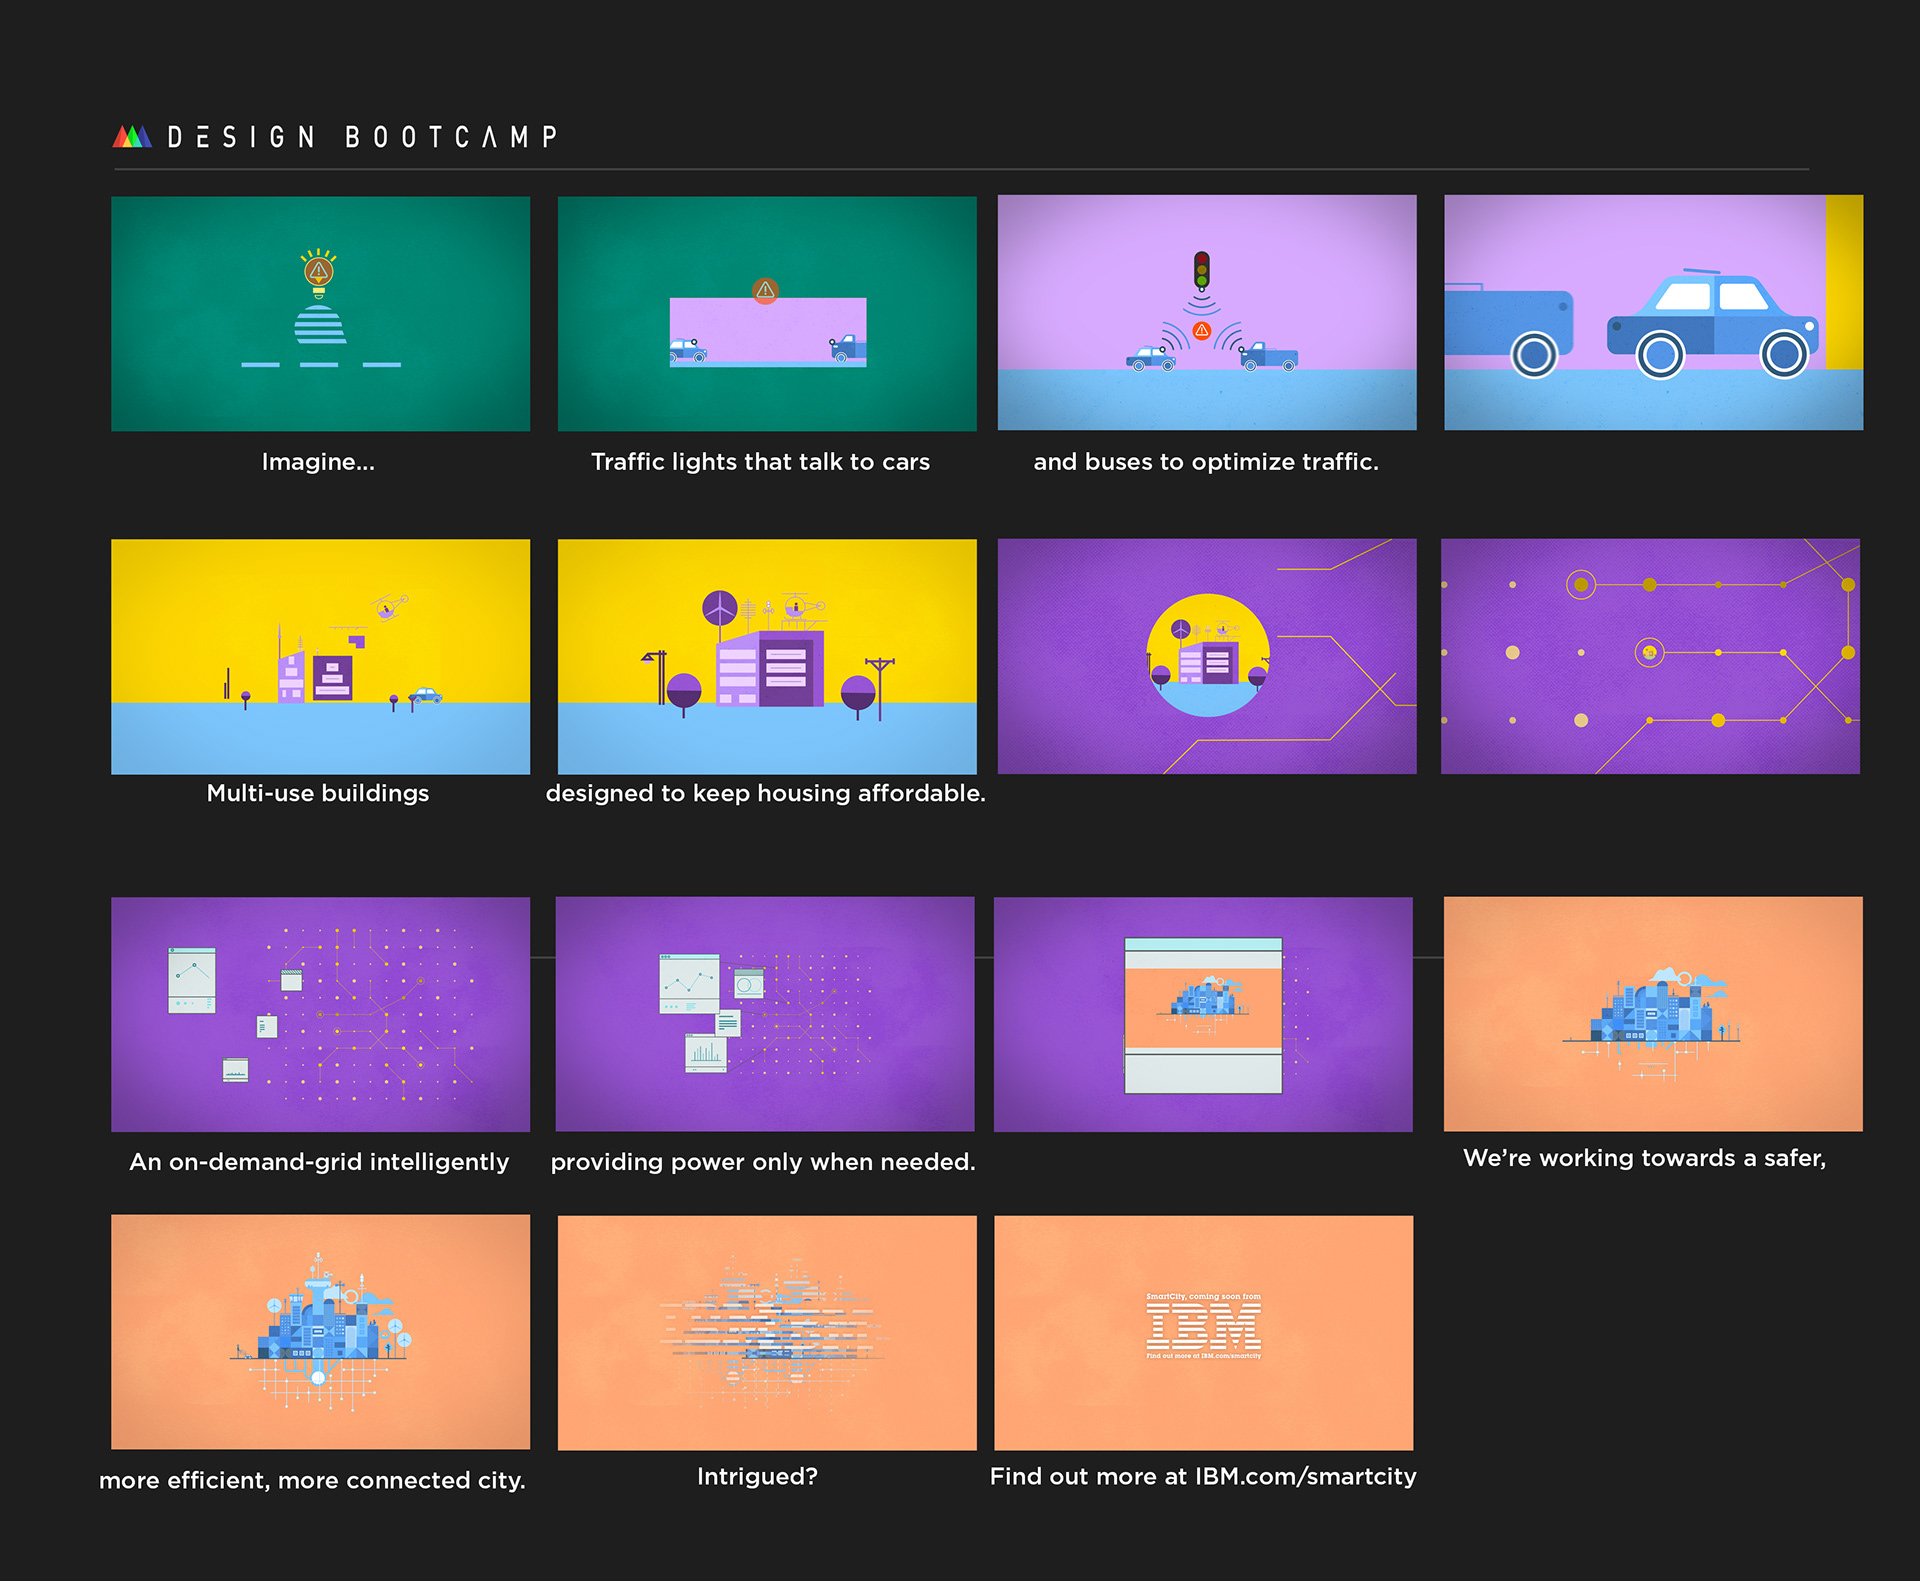Select the 'Intrigued?' glitch frame
Screen dimensions: 1920x1581
click(766, 1331)
